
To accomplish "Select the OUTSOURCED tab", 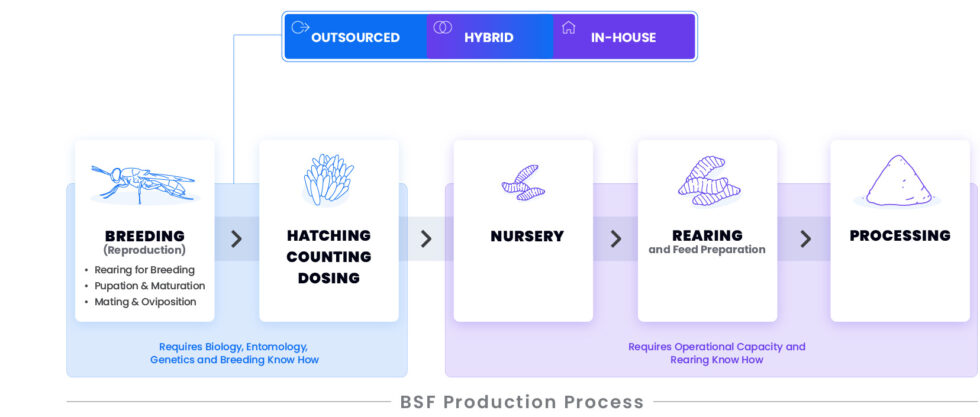I will click(x=356, y=37).
